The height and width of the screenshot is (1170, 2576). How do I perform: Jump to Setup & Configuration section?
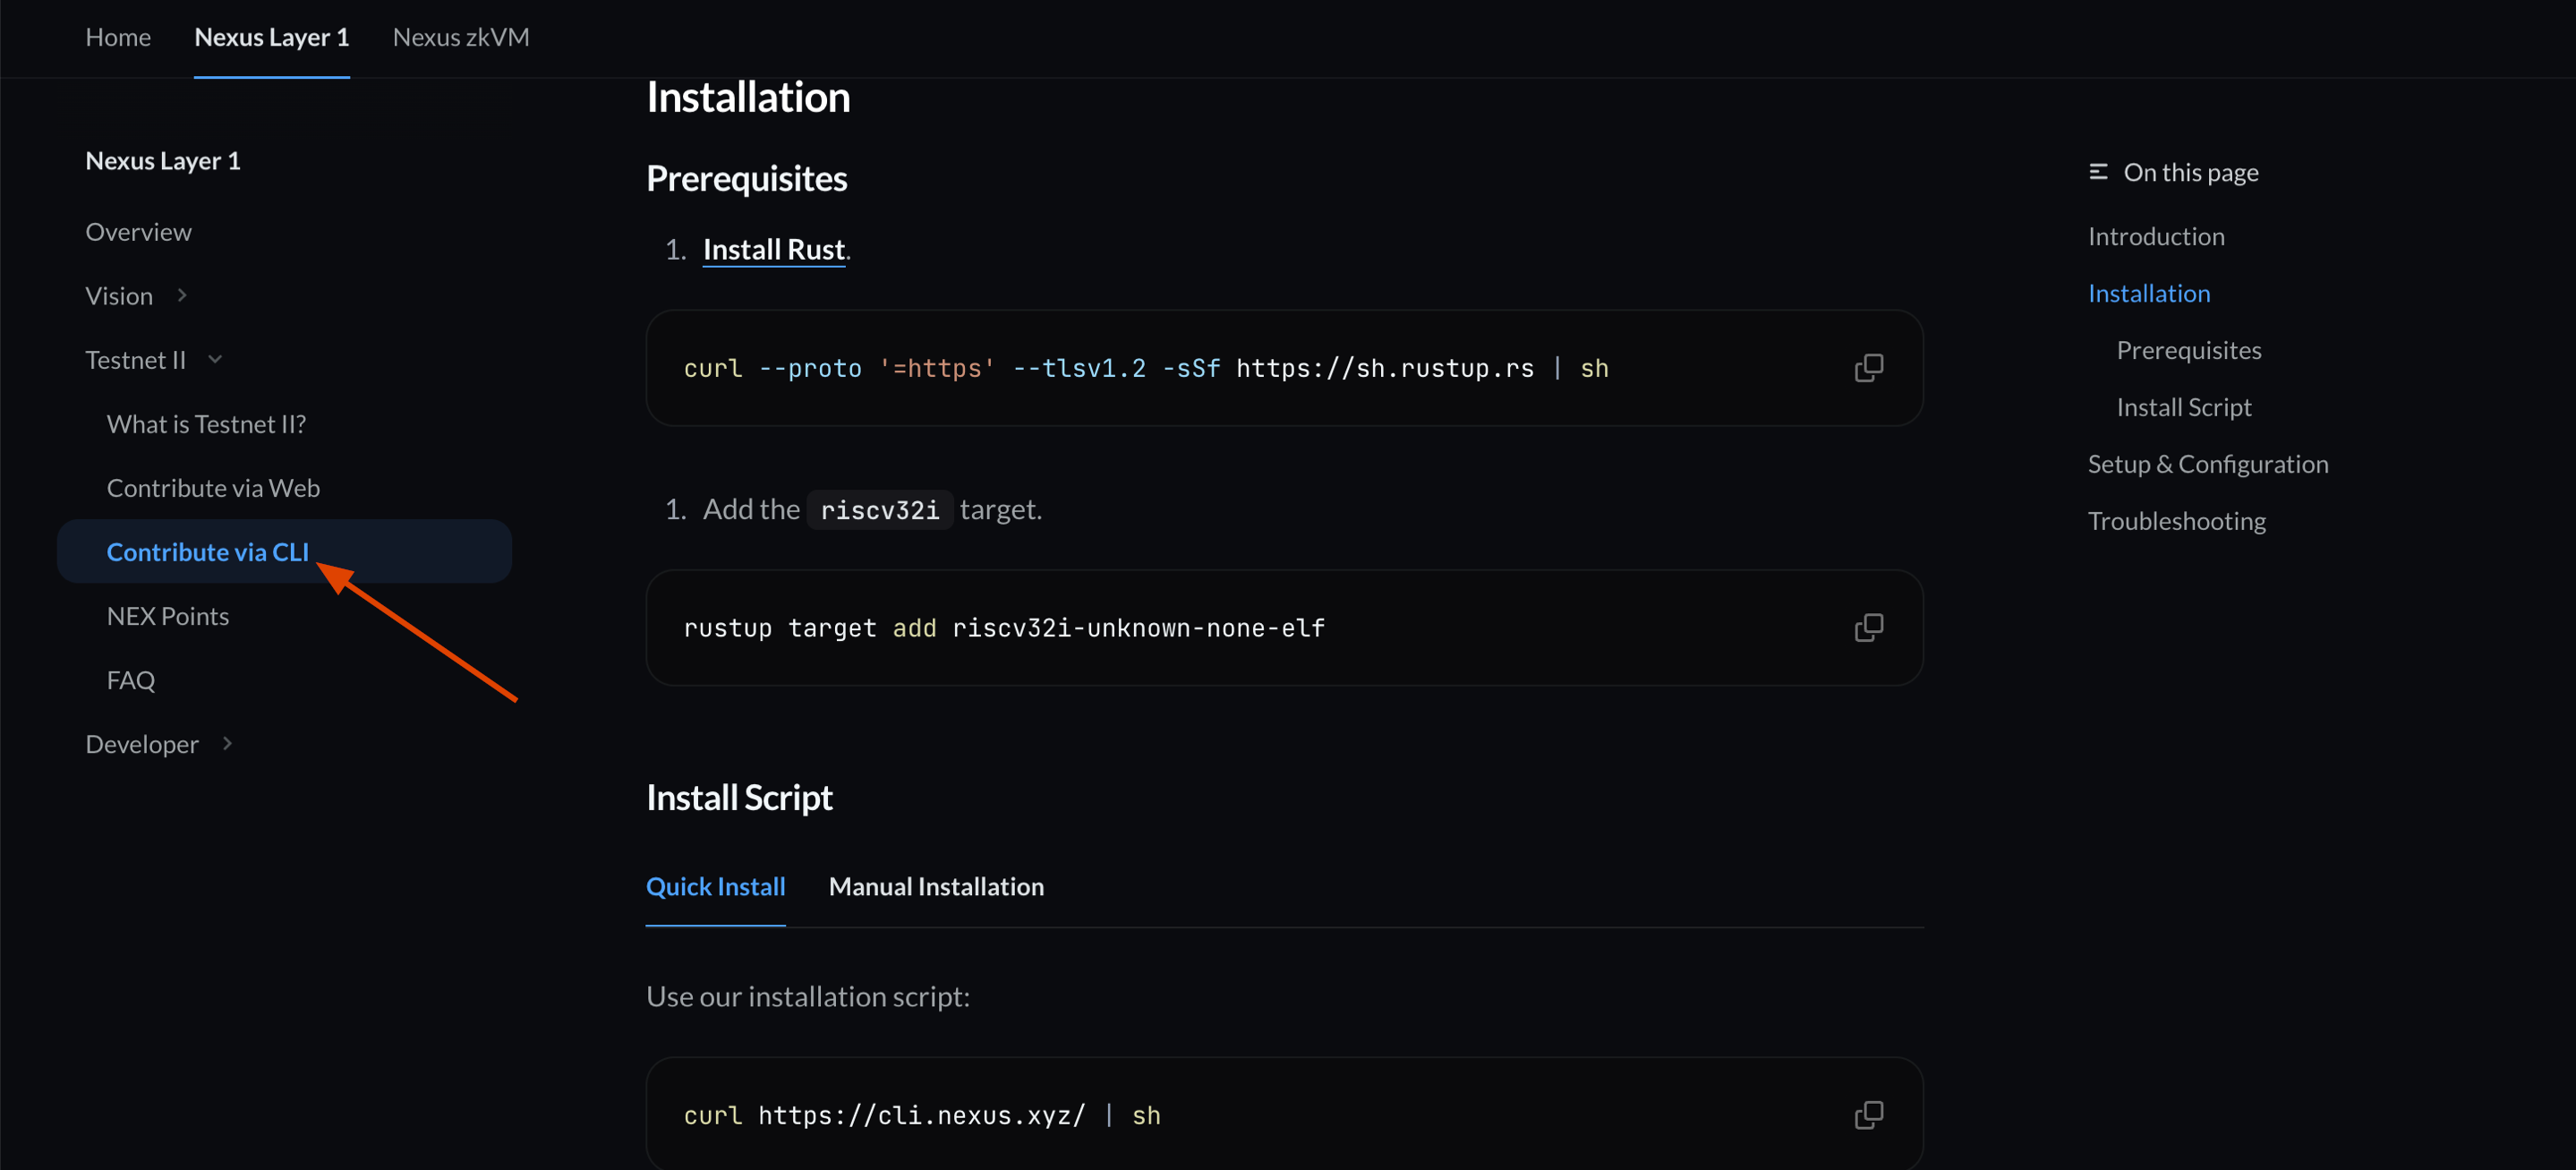pos(2207,464)
